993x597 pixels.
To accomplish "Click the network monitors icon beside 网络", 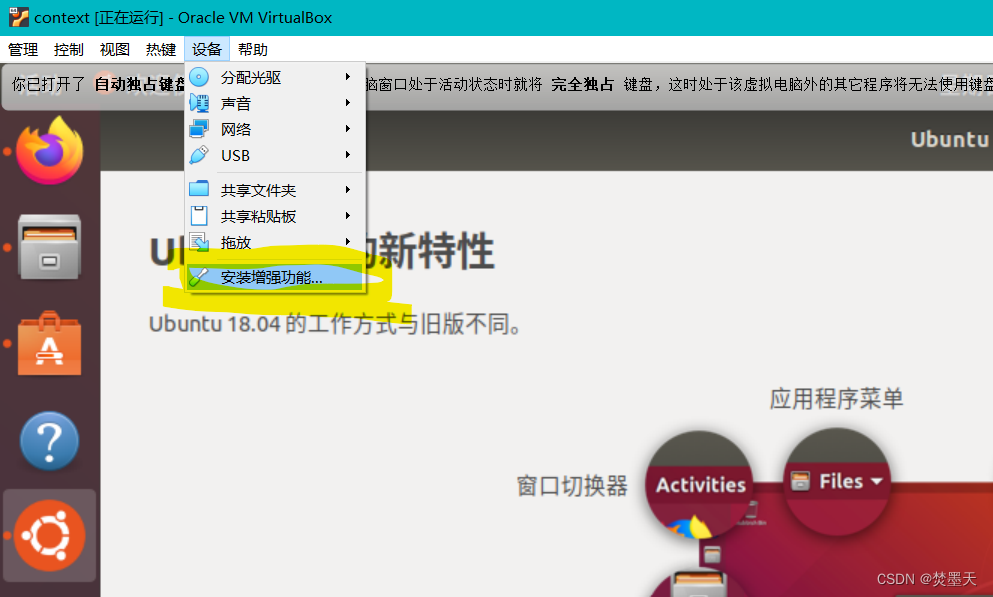I will coord(199,129).
